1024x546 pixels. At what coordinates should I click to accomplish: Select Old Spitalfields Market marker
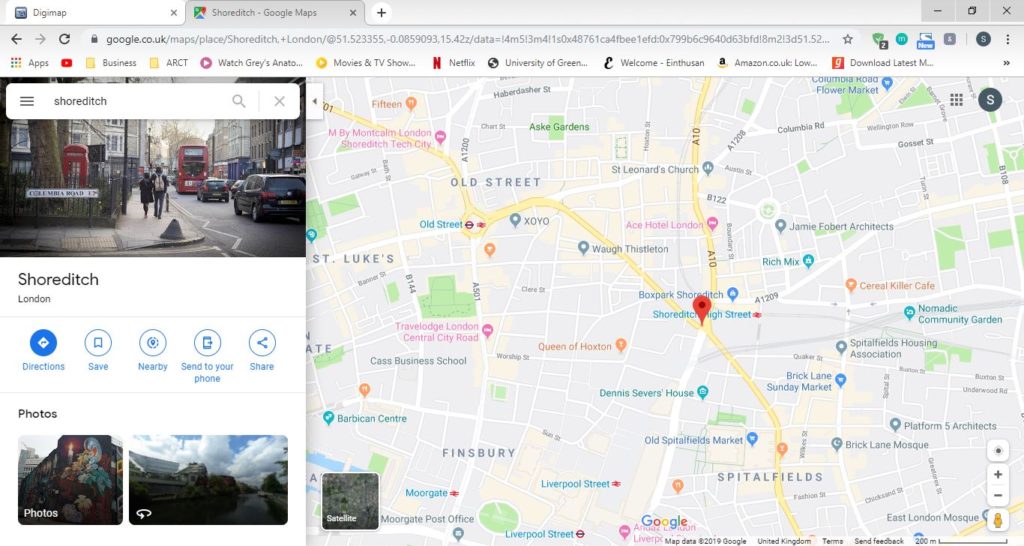click(x=752, y=439)
